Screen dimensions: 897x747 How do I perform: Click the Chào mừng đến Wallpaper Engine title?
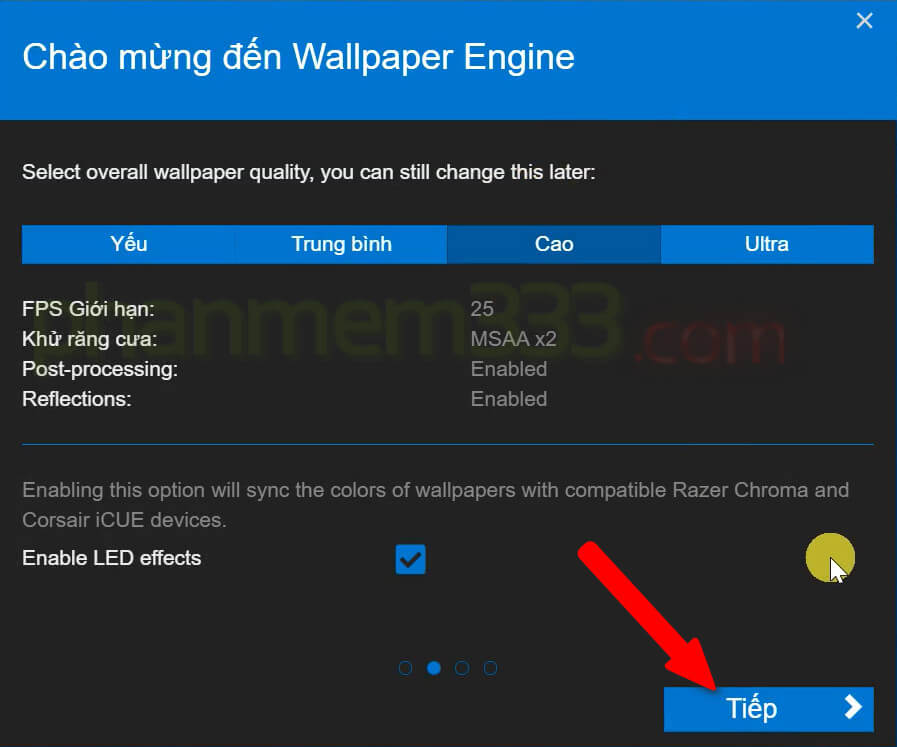298,57
